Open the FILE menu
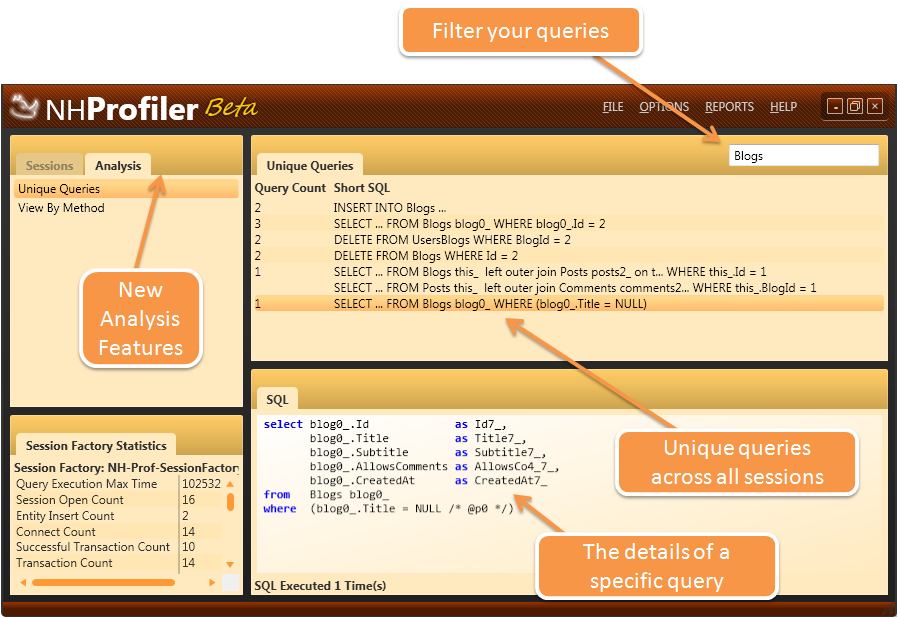898x618 pixels. click(613, 107)
